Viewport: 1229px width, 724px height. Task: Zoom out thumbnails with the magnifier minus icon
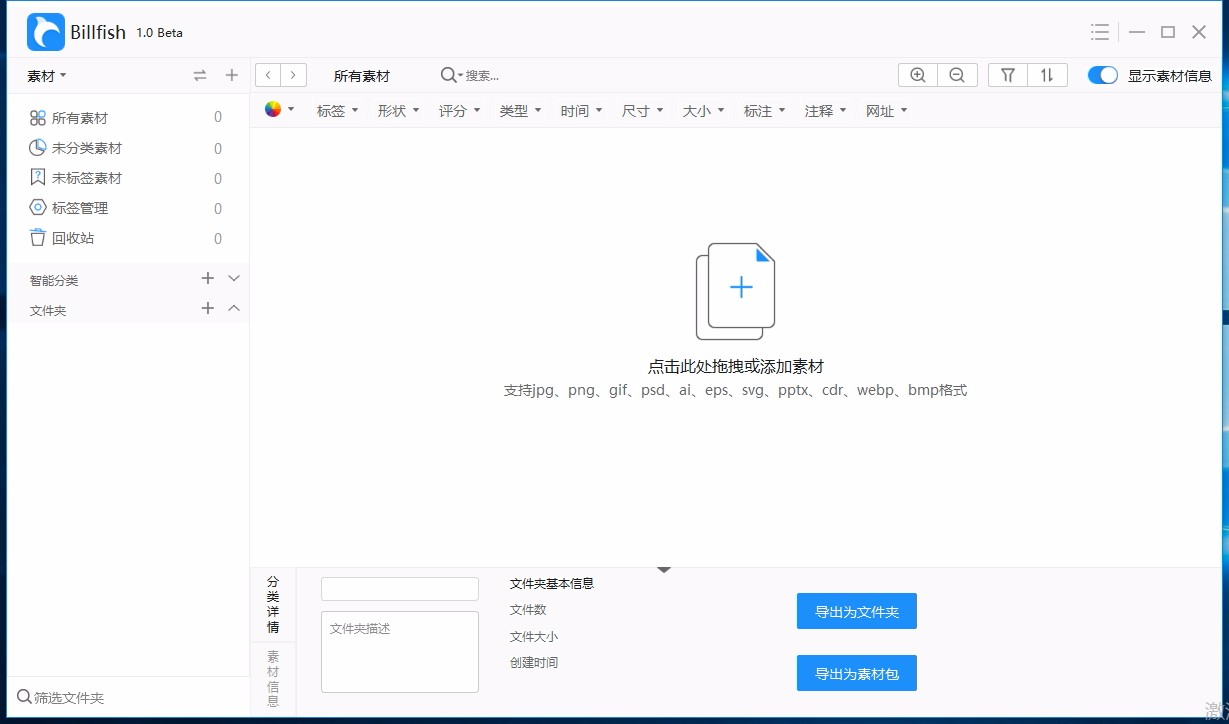pyautogui.click(x=957, y=74)
